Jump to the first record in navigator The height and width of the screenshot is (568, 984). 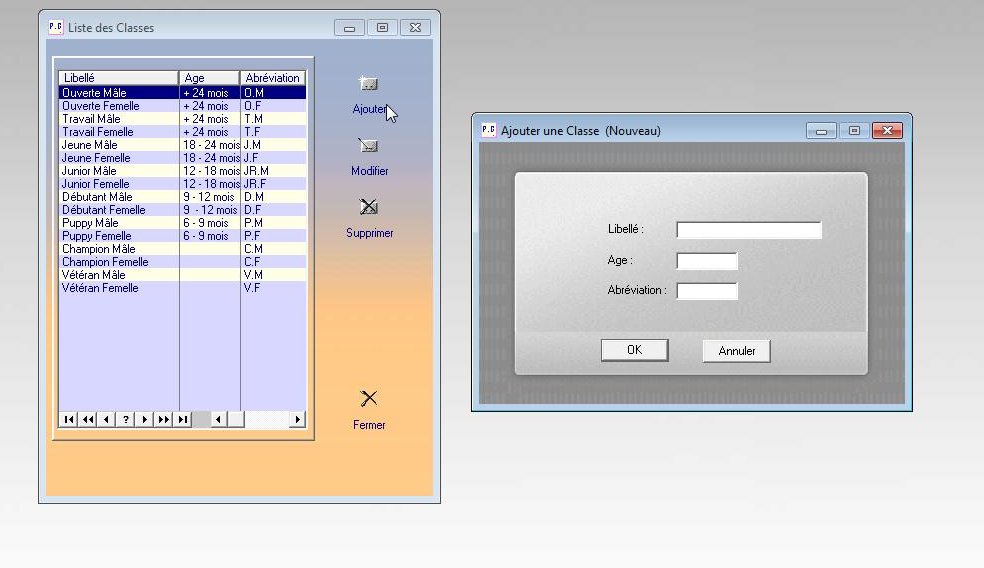tap(68, 420)
